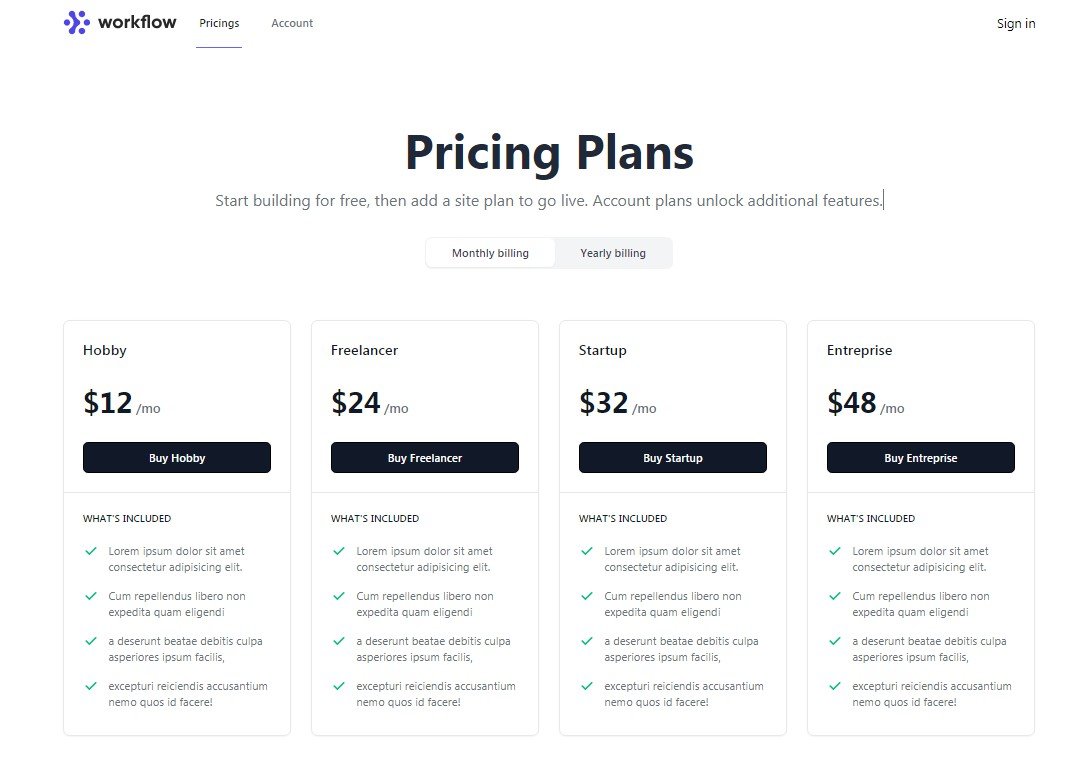Click the Buy Freelancer button
This screenshot has width=1091, height=757.
pyautogui.click(x=424, y=457)
